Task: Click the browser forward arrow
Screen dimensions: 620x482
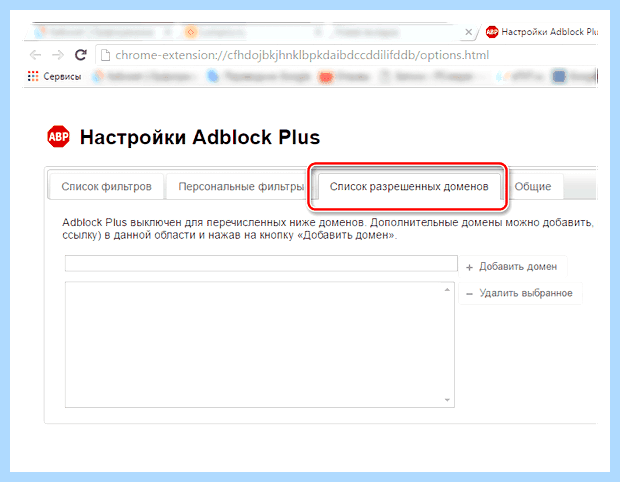Action: tap(58, 55)
